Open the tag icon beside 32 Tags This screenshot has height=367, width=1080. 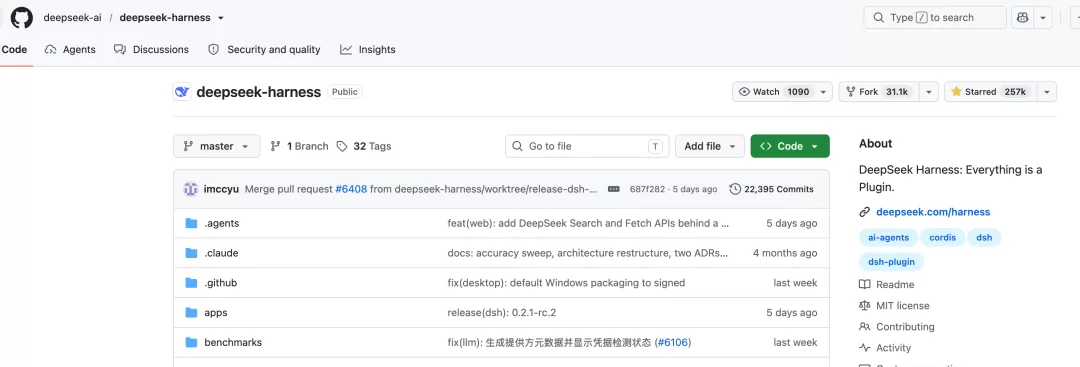point(342,146)
